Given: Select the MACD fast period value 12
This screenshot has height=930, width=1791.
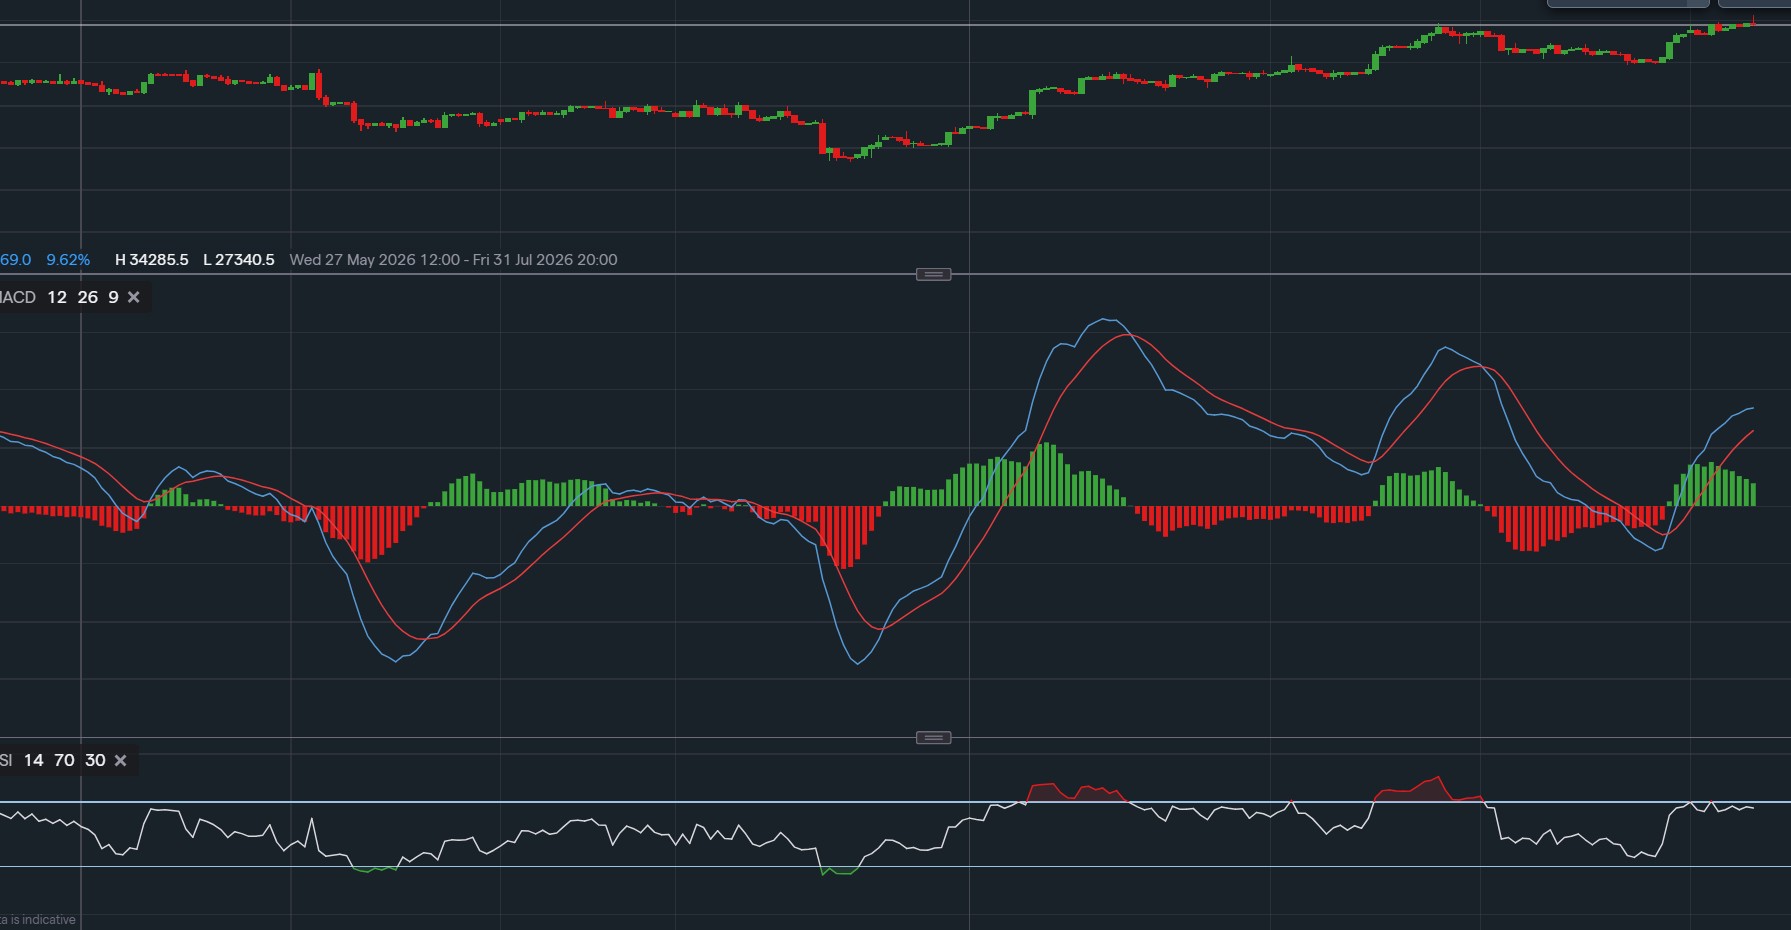Looking at the screenshot, I should (57, 297).
